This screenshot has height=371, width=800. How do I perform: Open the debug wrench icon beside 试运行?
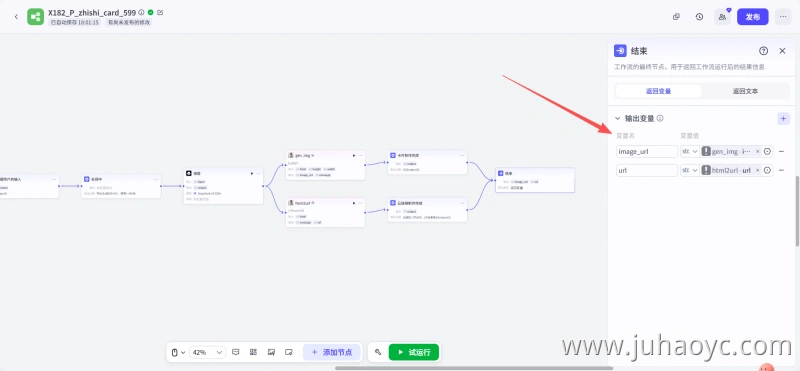click(x=378, y=352)
